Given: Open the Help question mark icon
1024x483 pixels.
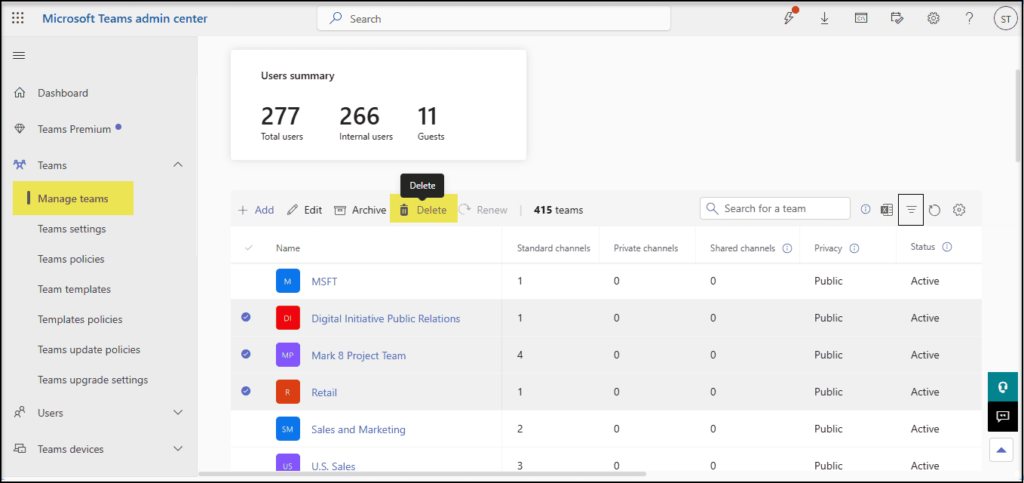Looking at the screenshot, I should point(969,18).
